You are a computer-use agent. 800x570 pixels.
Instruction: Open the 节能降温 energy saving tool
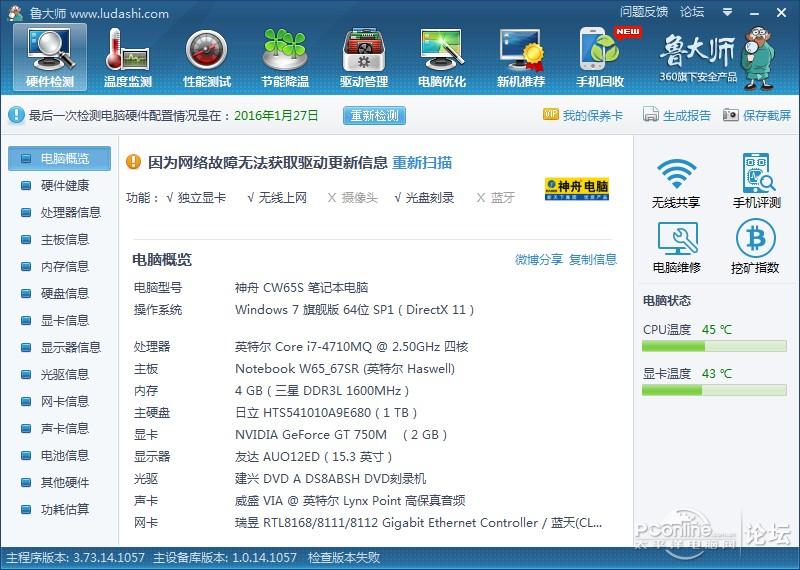point(285,57)
